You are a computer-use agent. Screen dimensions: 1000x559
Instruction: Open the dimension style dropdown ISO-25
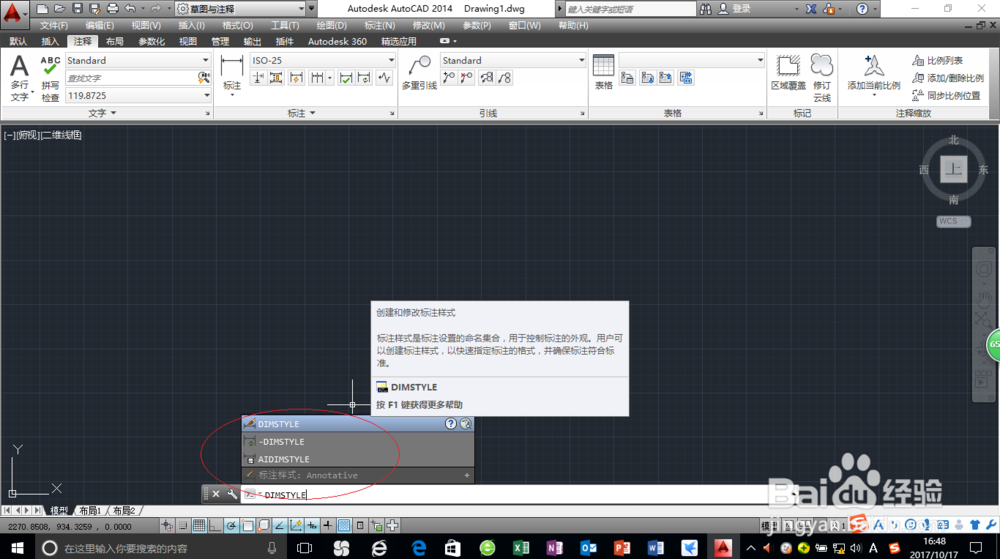point(323,60)
